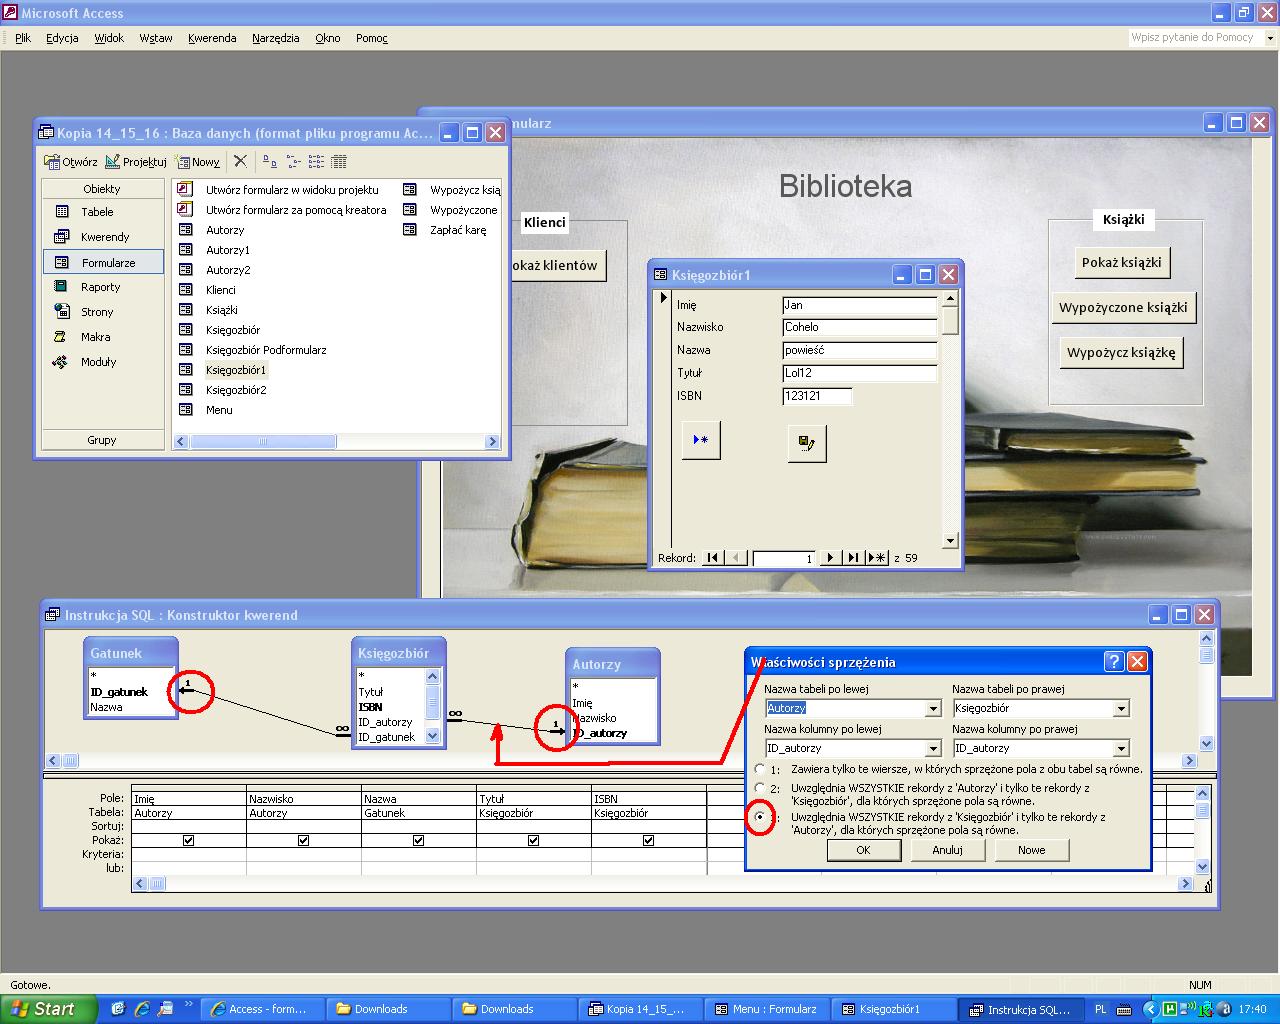
Task: Select Makra in the Obiekty pane
Action: tap(95, 337)
